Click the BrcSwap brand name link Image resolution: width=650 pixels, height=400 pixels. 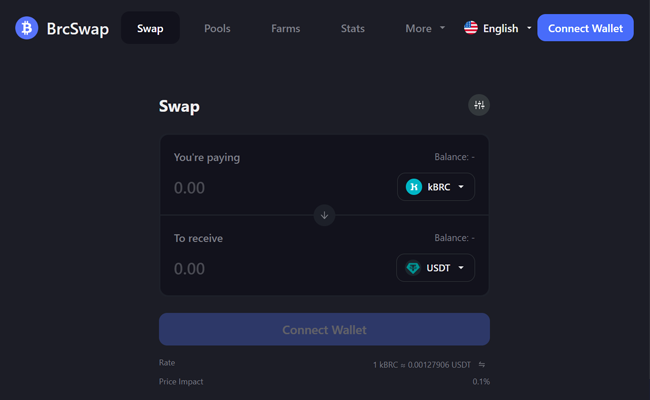coord(78,29)
